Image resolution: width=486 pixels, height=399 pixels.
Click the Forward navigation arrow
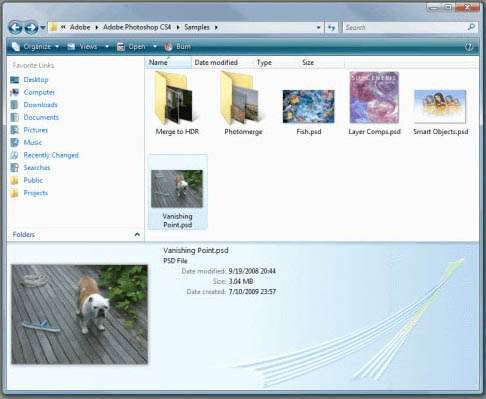tap(31, 27)
